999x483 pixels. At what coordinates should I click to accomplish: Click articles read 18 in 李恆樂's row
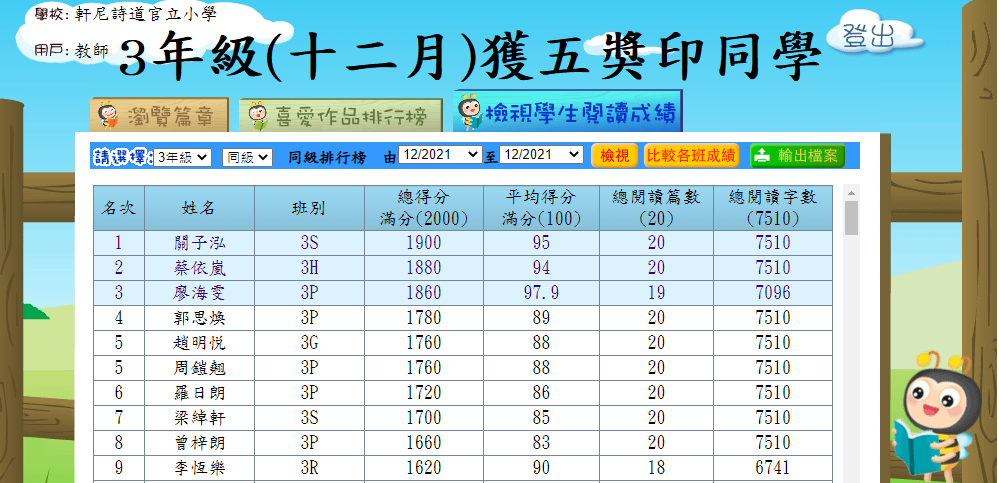(656, 468)
